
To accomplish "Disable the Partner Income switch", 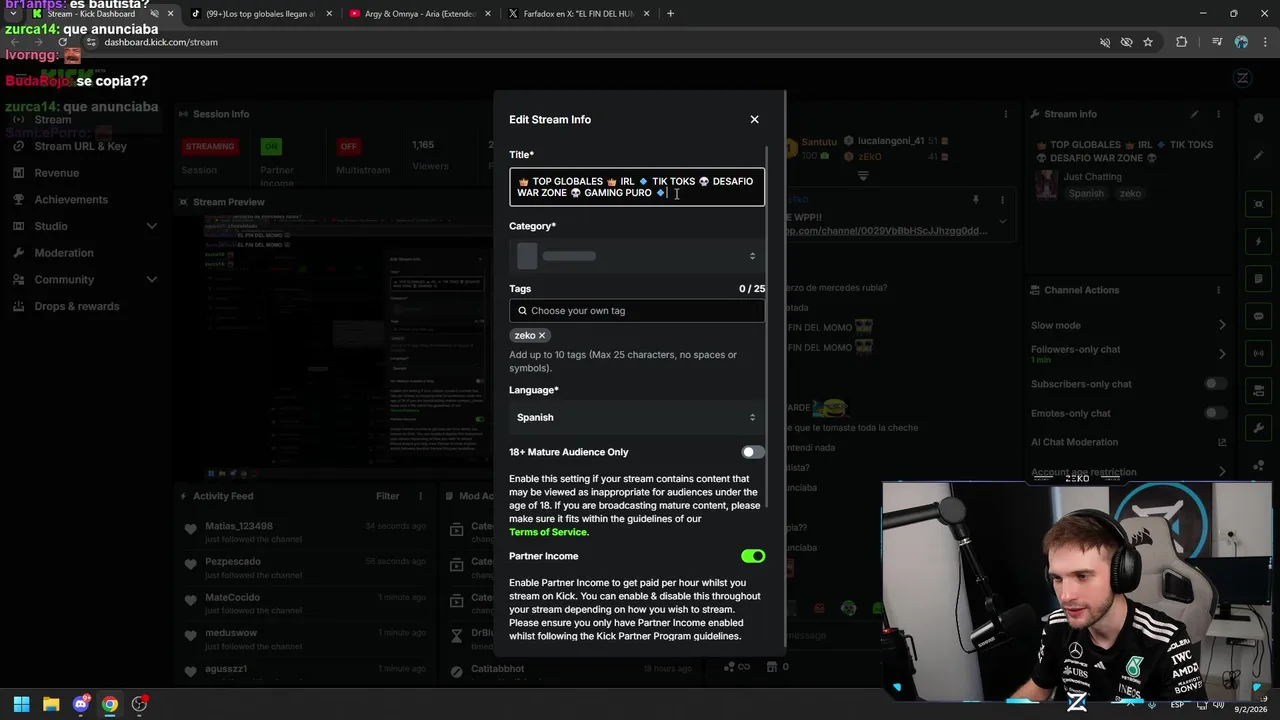I will (x=753, y=556).
